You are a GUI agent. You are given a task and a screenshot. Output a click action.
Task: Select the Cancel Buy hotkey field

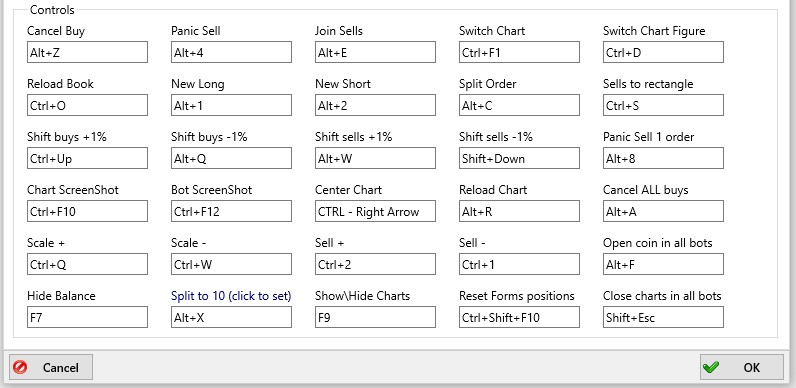click(87, 52)
